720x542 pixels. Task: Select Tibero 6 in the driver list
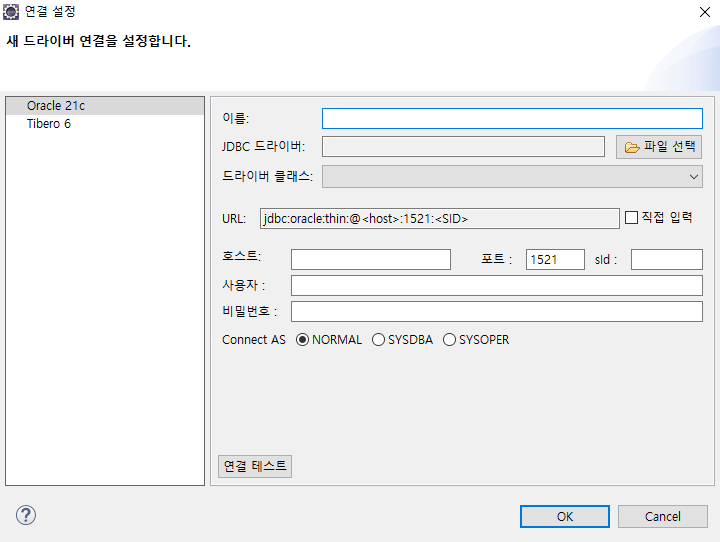coord(105,124)
